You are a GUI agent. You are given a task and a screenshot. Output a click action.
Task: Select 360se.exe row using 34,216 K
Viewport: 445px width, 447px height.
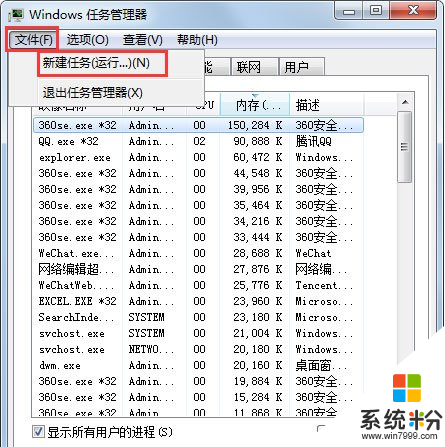198,221
